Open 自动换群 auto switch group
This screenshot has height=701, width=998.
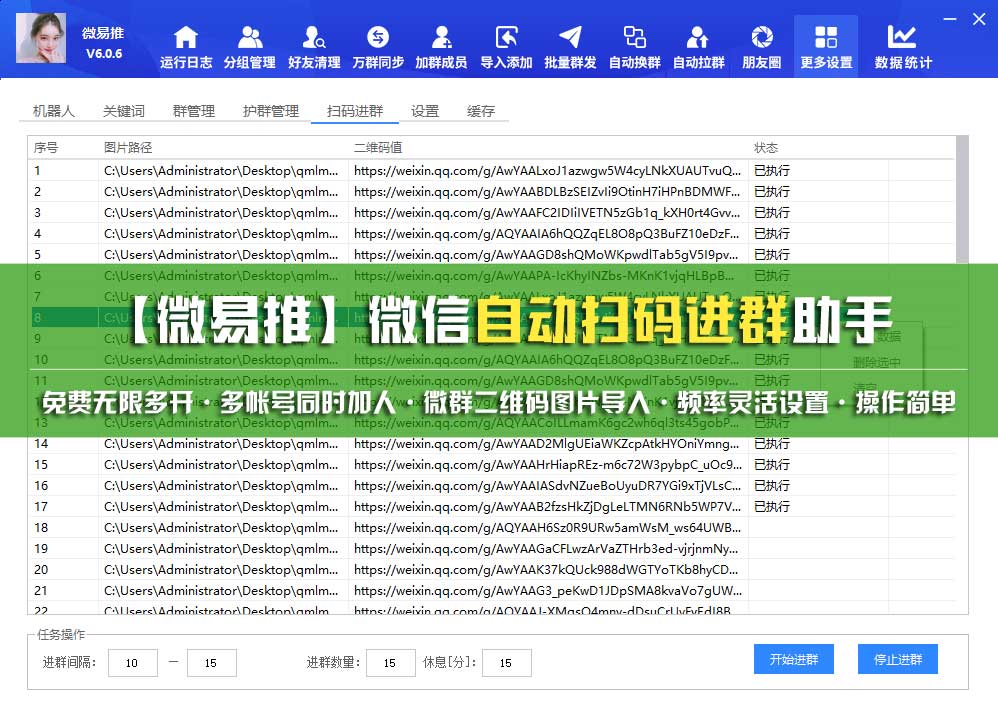click(x=634, y=47)
